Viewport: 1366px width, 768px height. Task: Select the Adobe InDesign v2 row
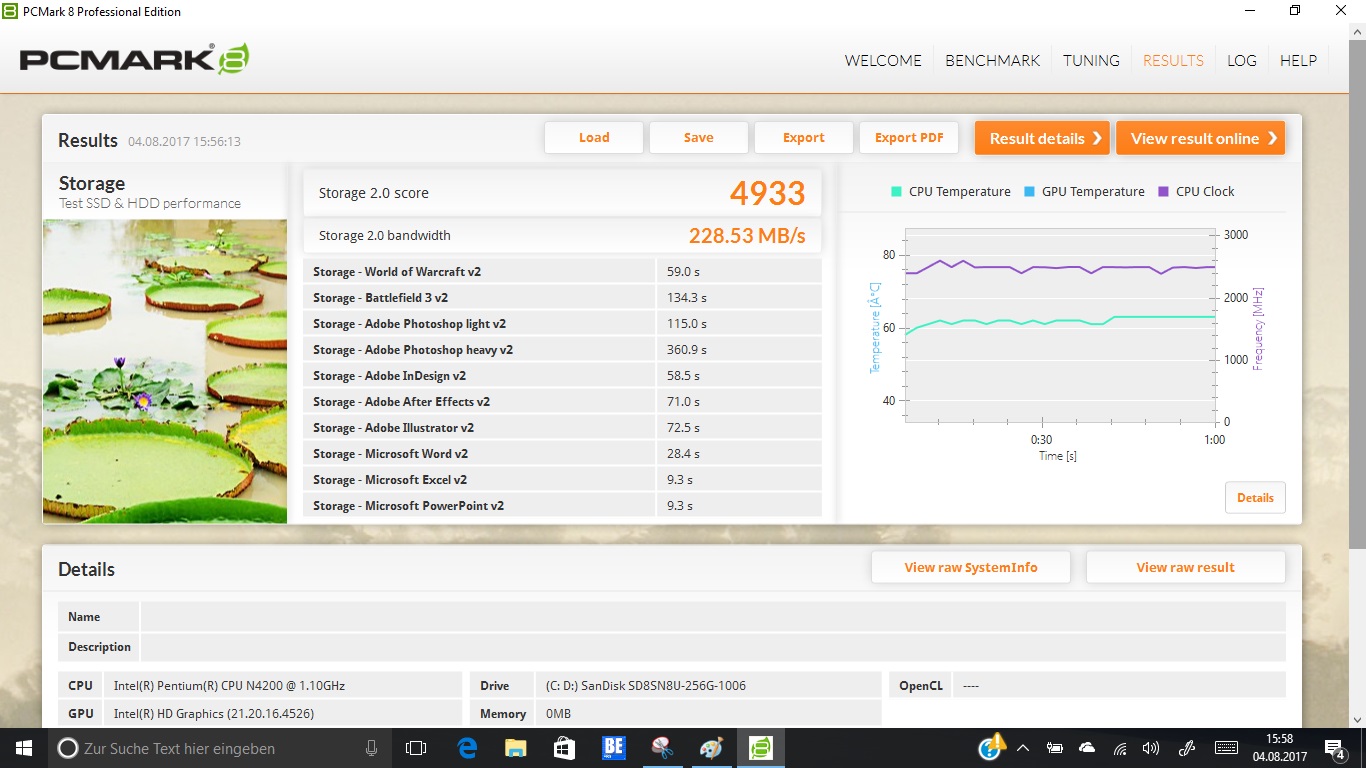pyautogui.click(x=562, y=375)
